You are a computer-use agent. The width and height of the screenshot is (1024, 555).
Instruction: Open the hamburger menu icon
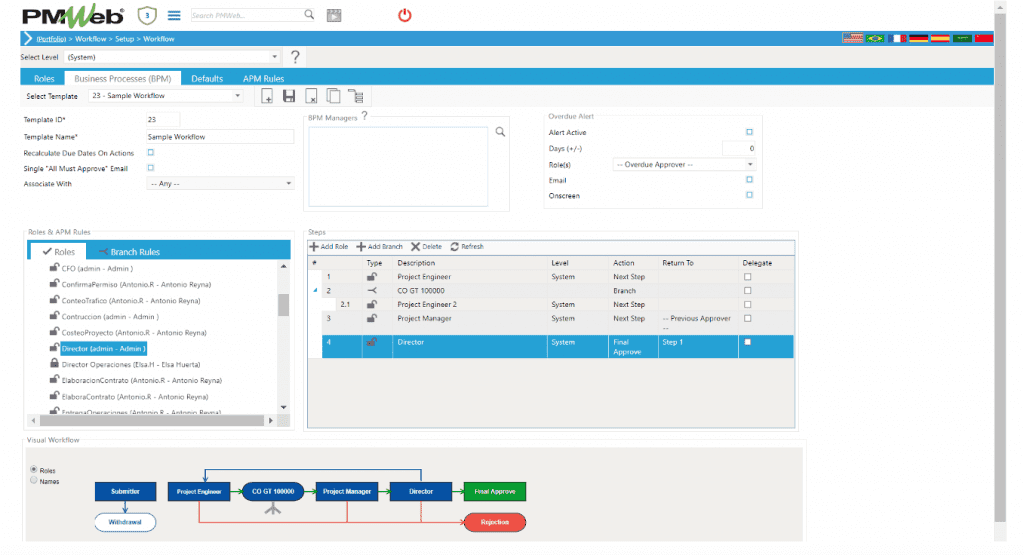(174, 15)
